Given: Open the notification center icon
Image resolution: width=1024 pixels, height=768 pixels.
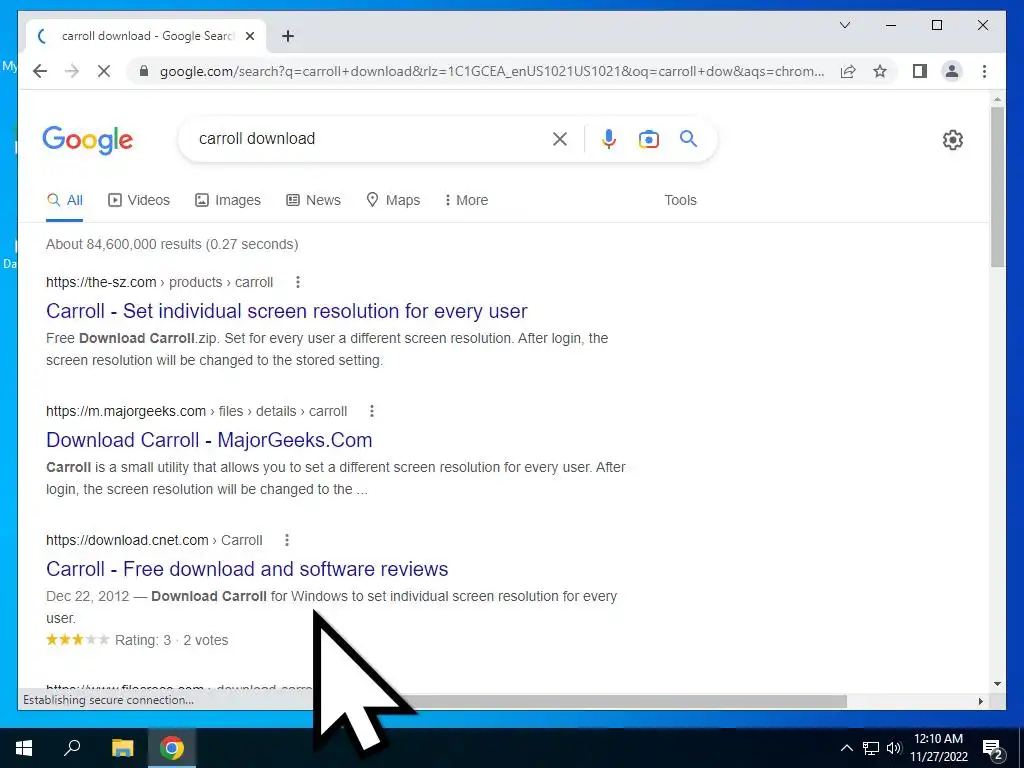Looking at the screenshot, I should click(x=993, y=750).
